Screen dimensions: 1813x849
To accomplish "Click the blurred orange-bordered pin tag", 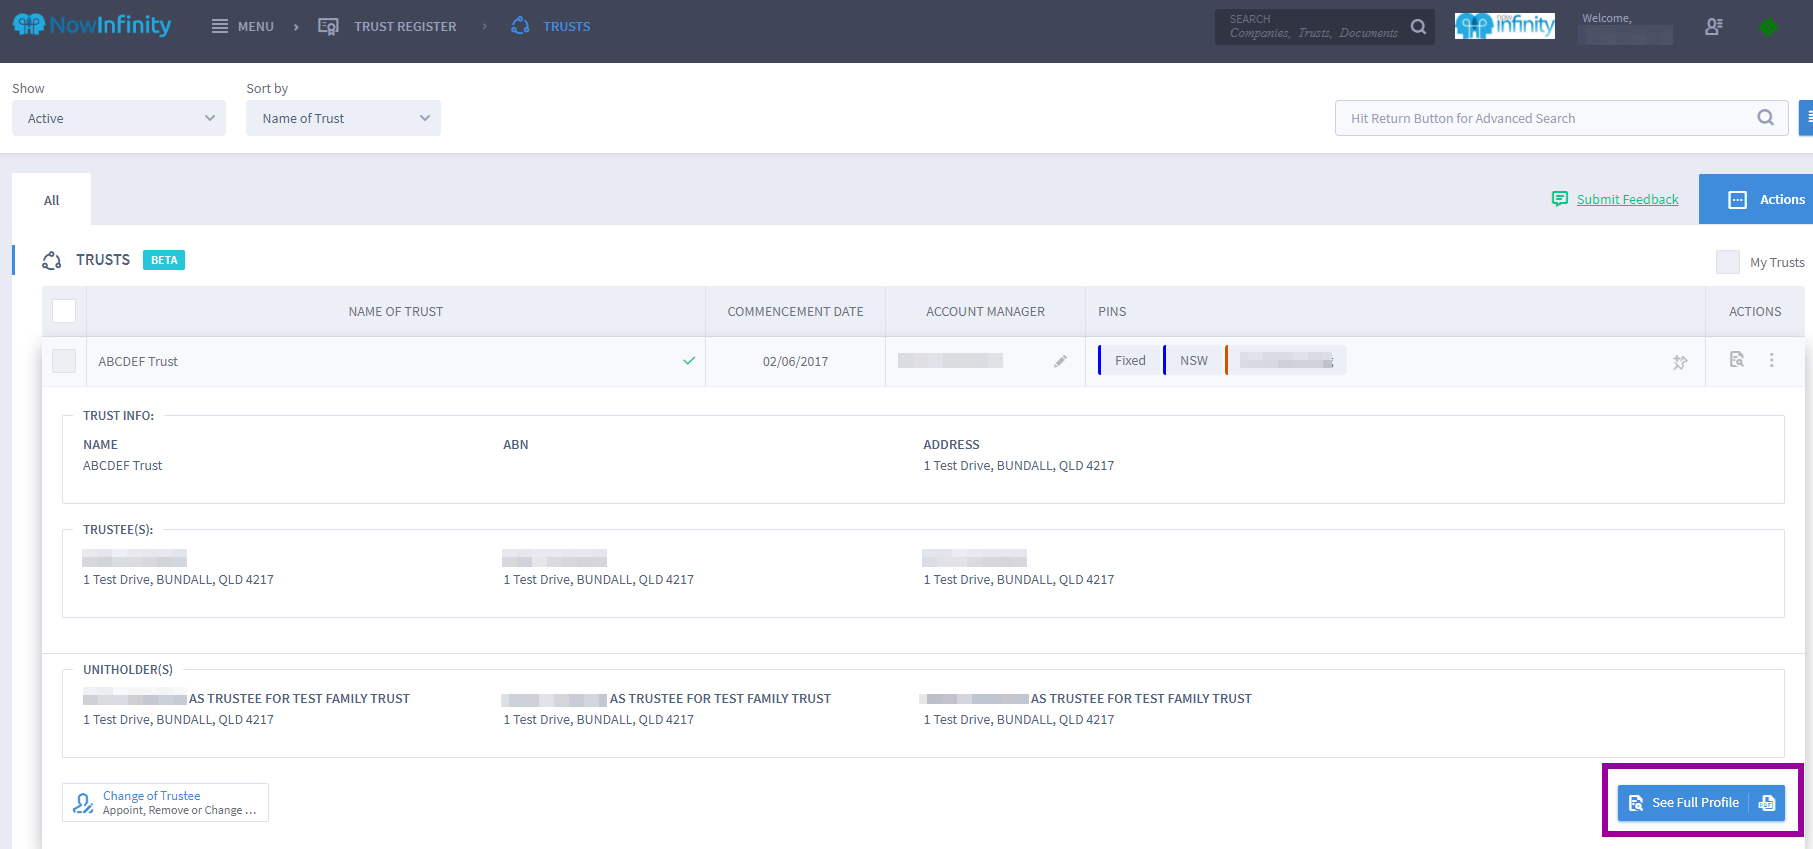I will [x=1287, y=360].
